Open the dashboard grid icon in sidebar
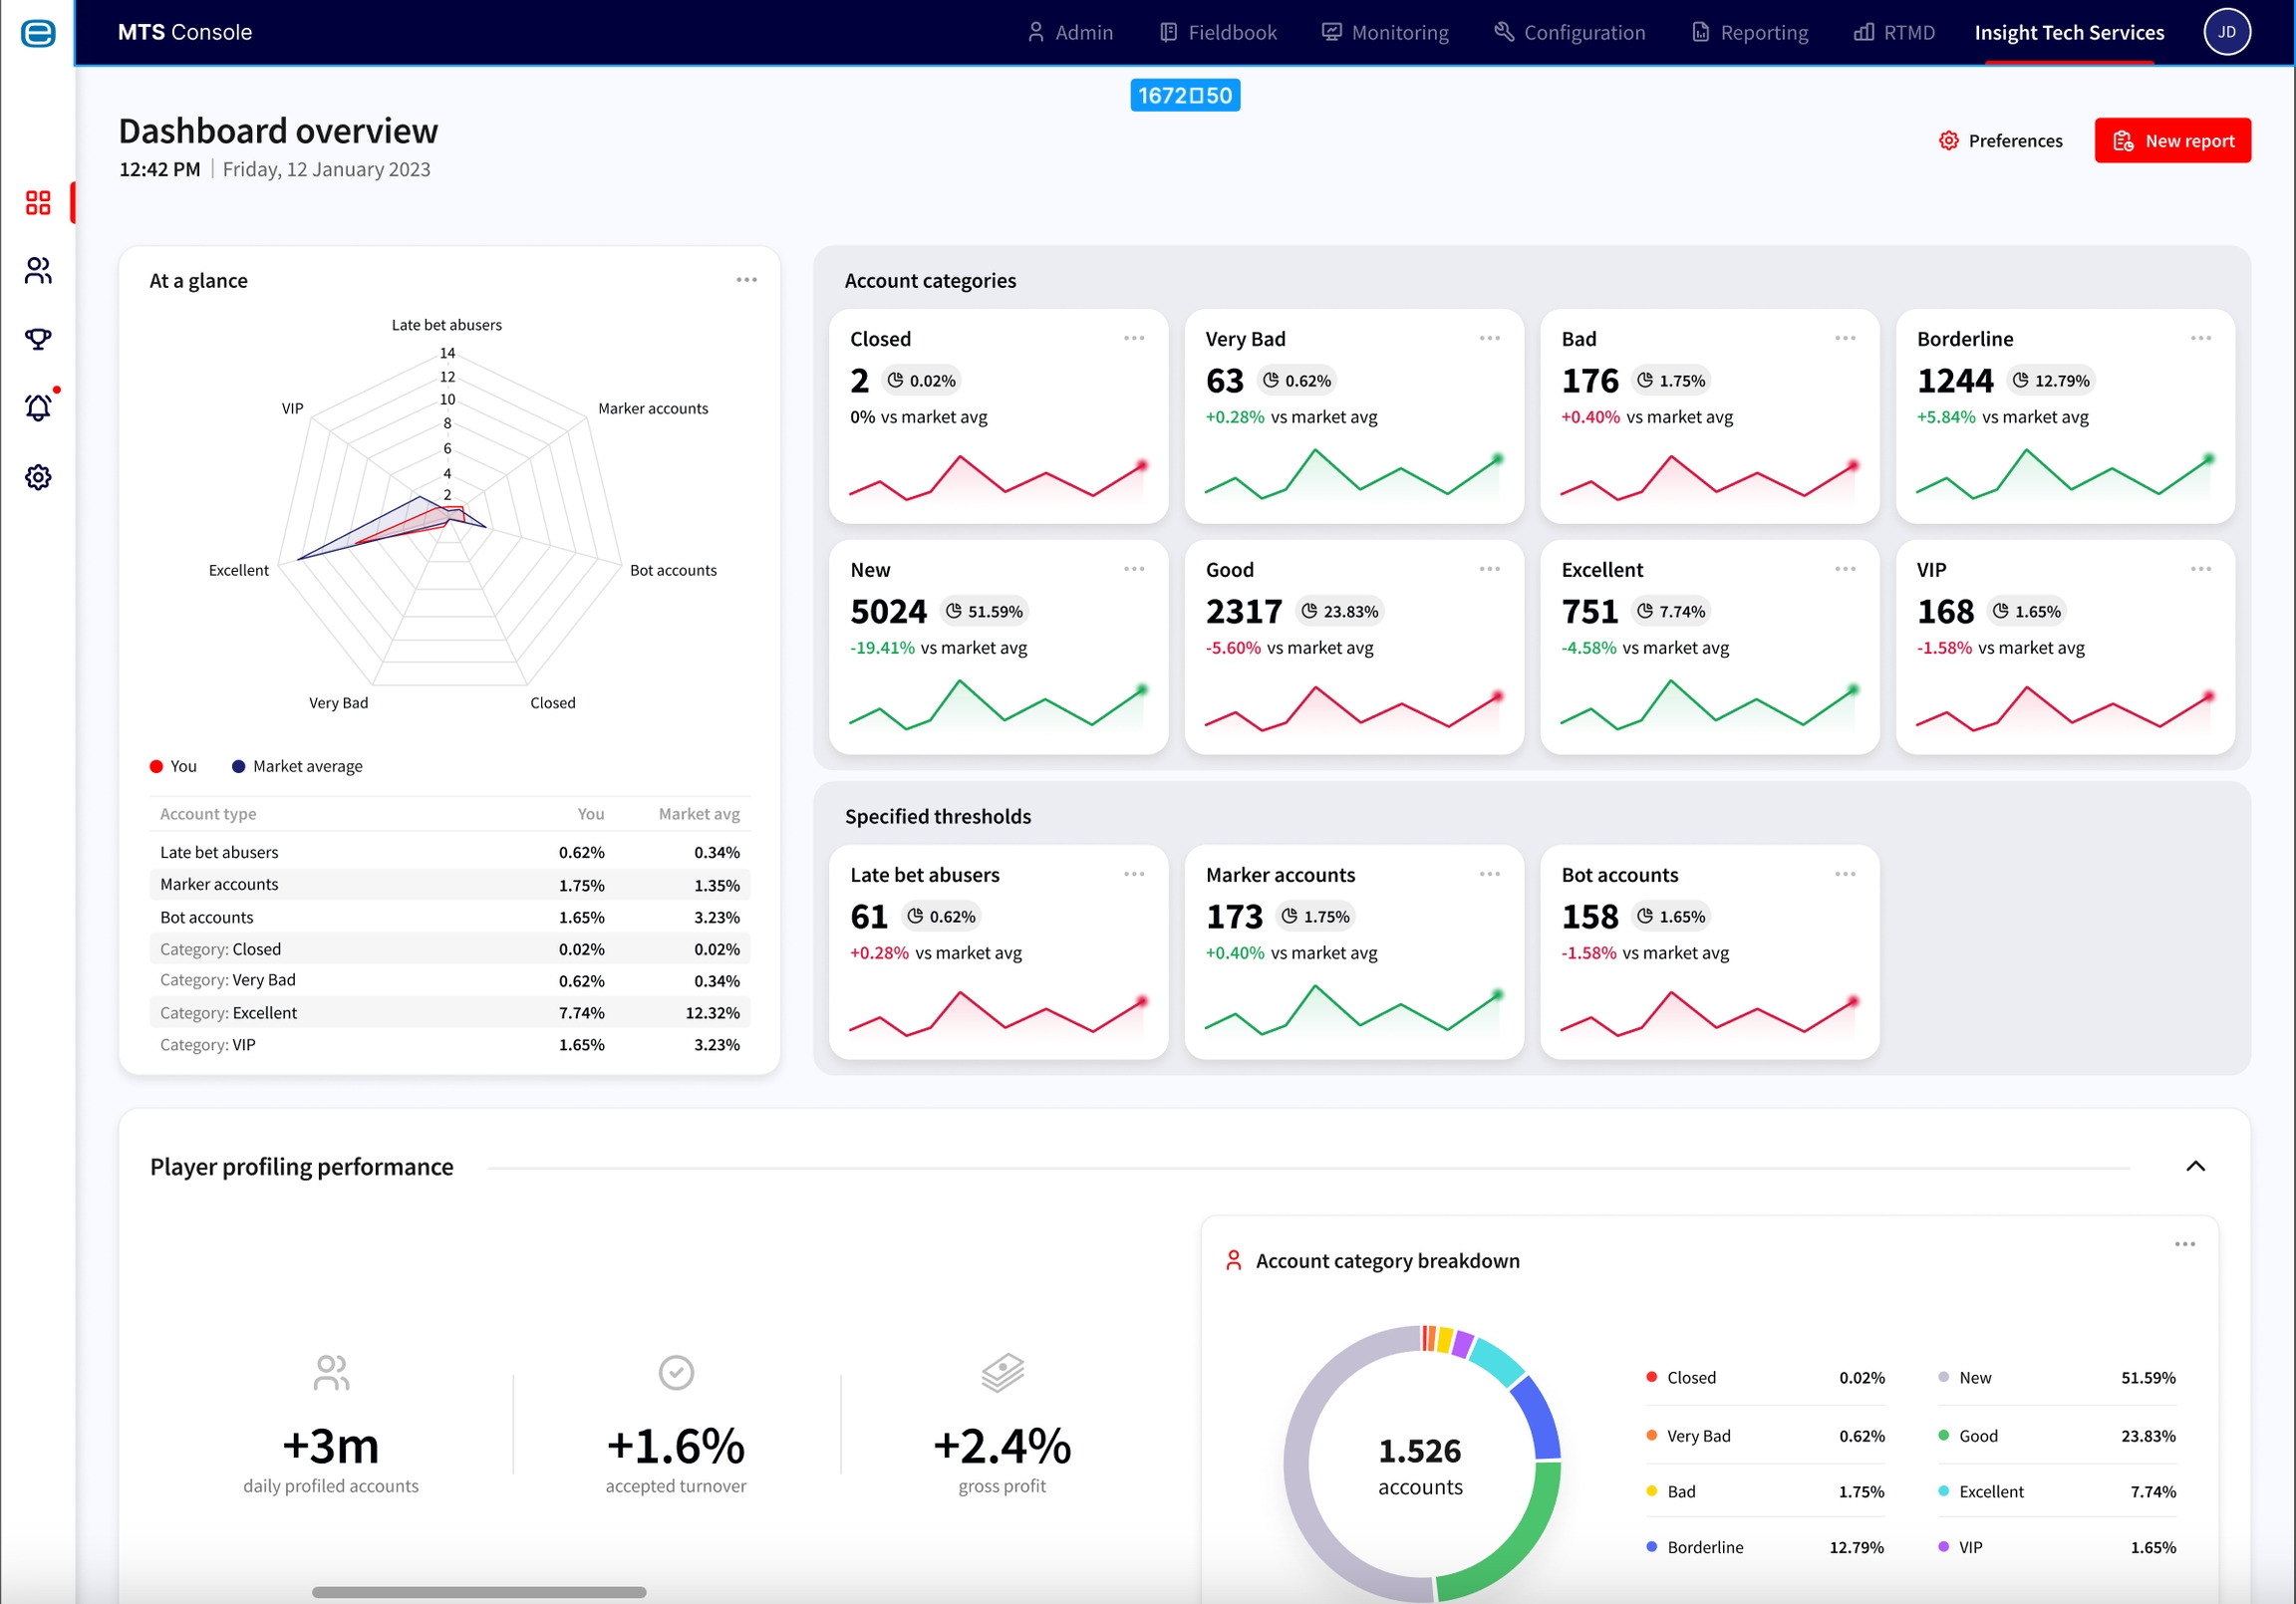 [38, 203]
